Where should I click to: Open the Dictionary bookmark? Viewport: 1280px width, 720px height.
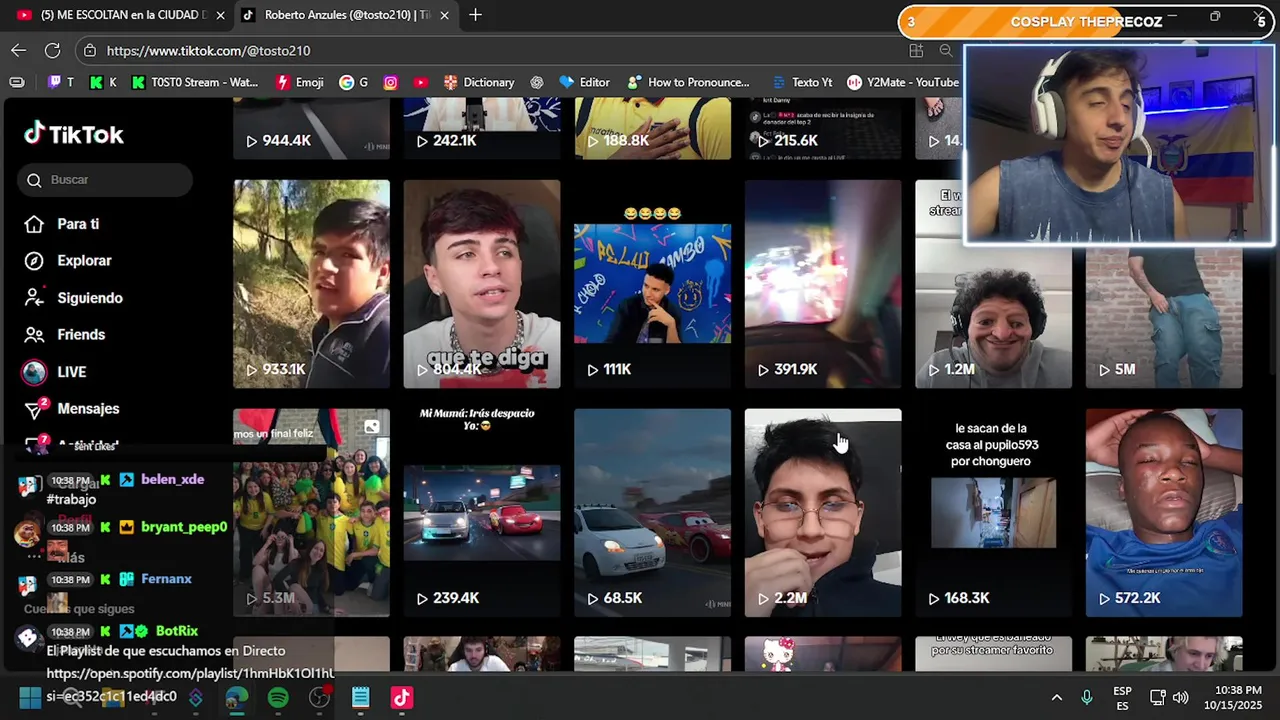tap(479, 82)
